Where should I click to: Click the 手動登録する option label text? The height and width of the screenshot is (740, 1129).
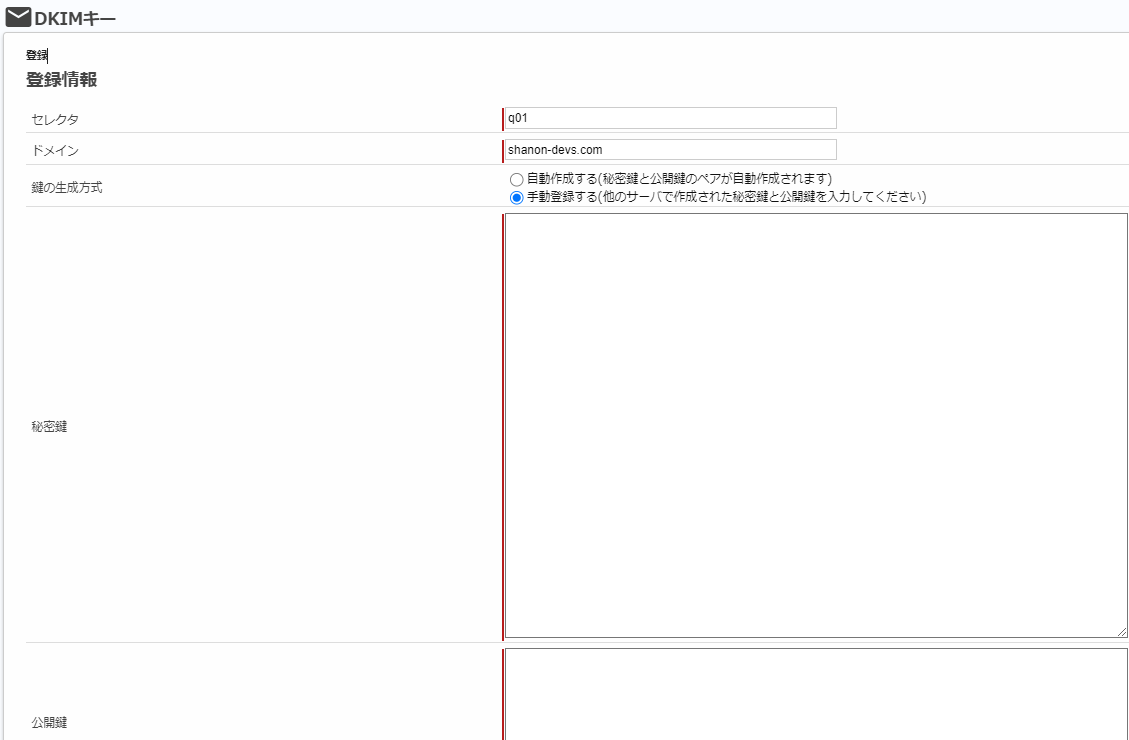point(727,197)
